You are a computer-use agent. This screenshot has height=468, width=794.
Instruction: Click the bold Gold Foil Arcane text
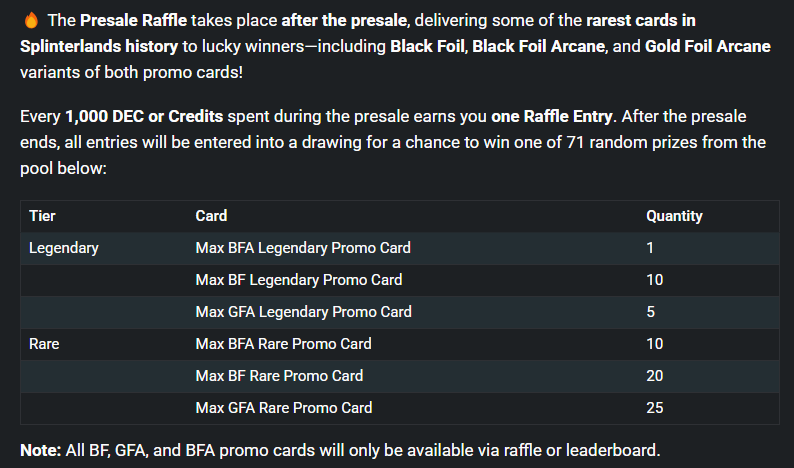pos(707,47)
